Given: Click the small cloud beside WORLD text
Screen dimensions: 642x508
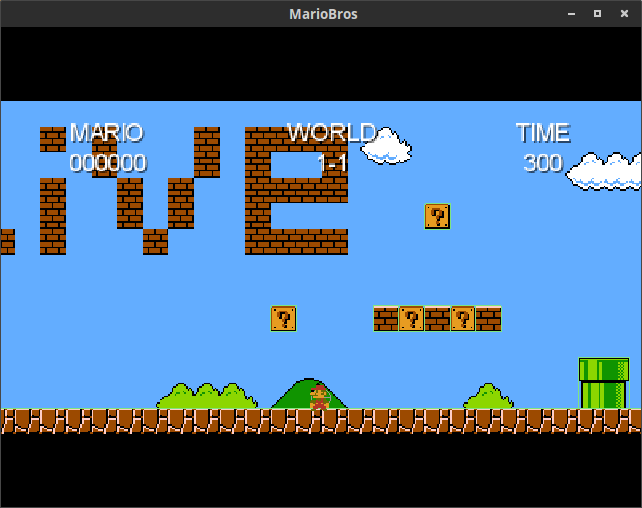Looking at the screenshot, I should 386,146.
